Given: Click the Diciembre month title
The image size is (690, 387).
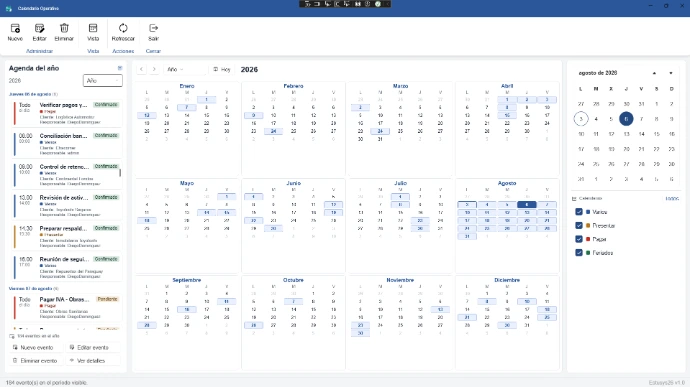Looking at the screenshot, I should pyautogui.click(x=507, y=280).
